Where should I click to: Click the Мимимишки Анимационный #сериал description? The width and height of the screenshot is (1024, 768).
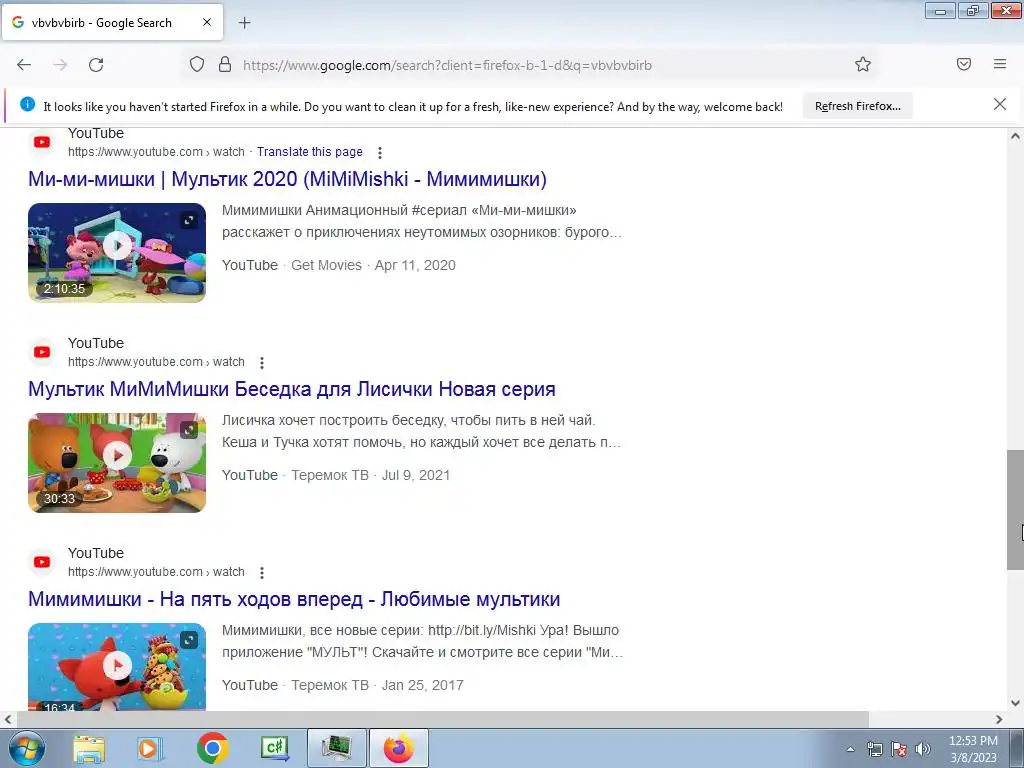click(422, 221)
